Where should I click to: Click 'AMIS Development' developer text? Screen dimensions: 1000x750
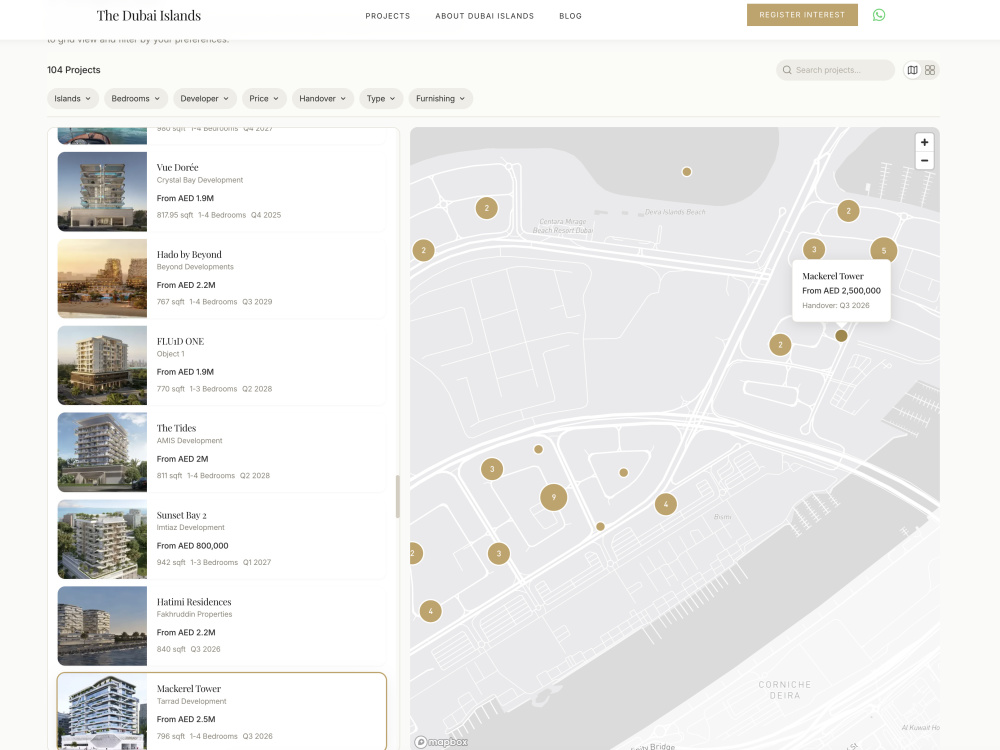[189, 441]
